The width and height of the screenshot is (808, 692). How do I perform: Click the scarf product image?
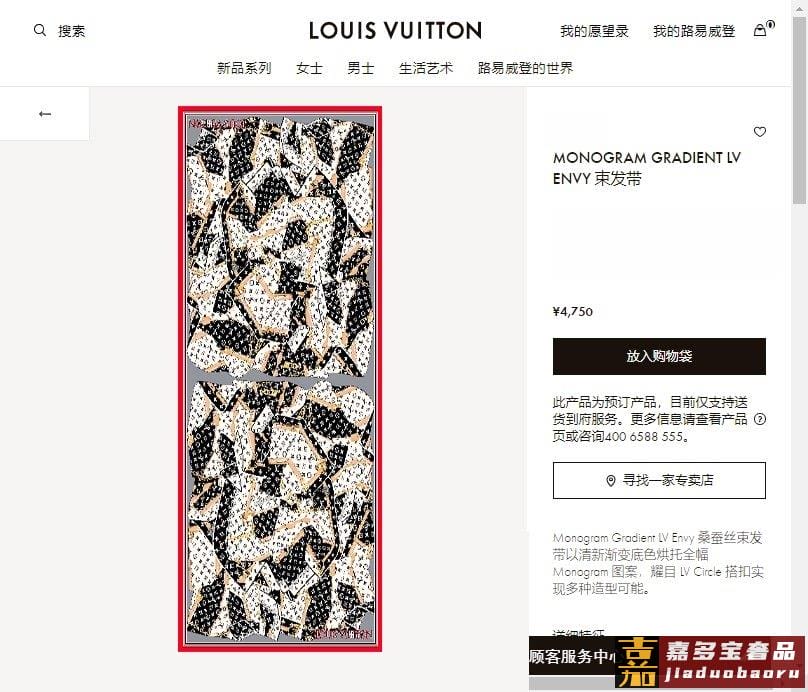click(x=280, y=379)
